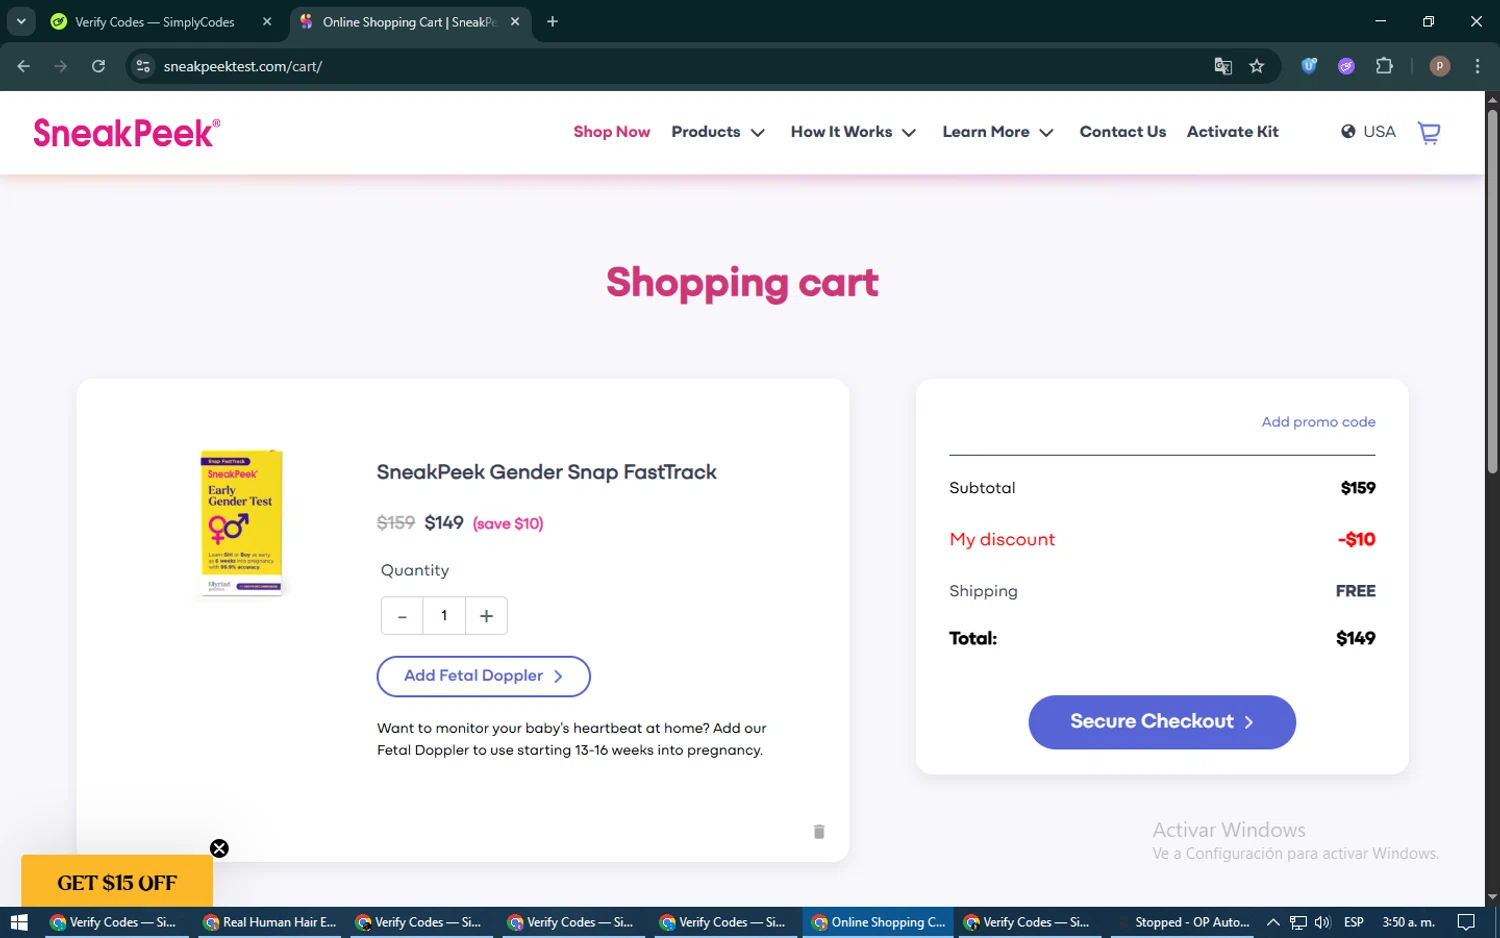1500x938 pixels.
Task: Click the Early Gender Test product image
Action: pyautogui.click(x=242, y=522)
